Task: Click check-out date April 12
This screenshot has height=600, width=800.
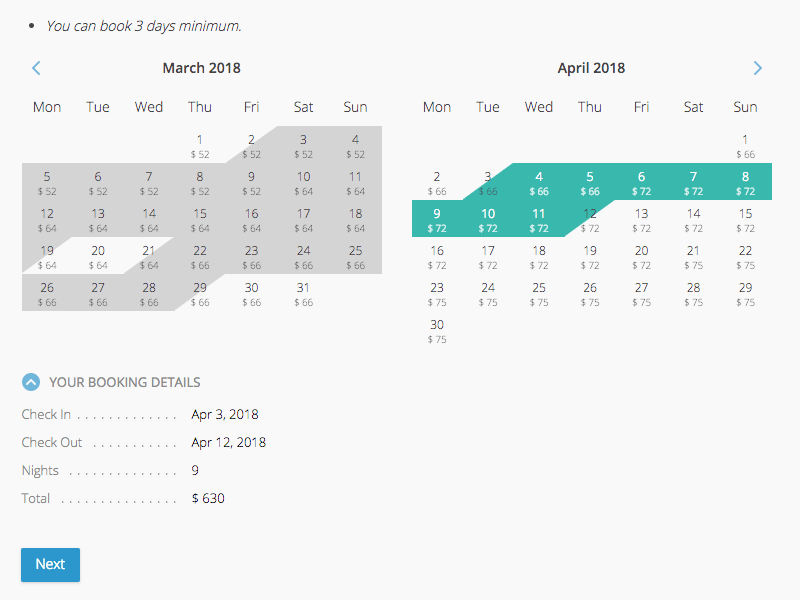Action: click(590, 219)
